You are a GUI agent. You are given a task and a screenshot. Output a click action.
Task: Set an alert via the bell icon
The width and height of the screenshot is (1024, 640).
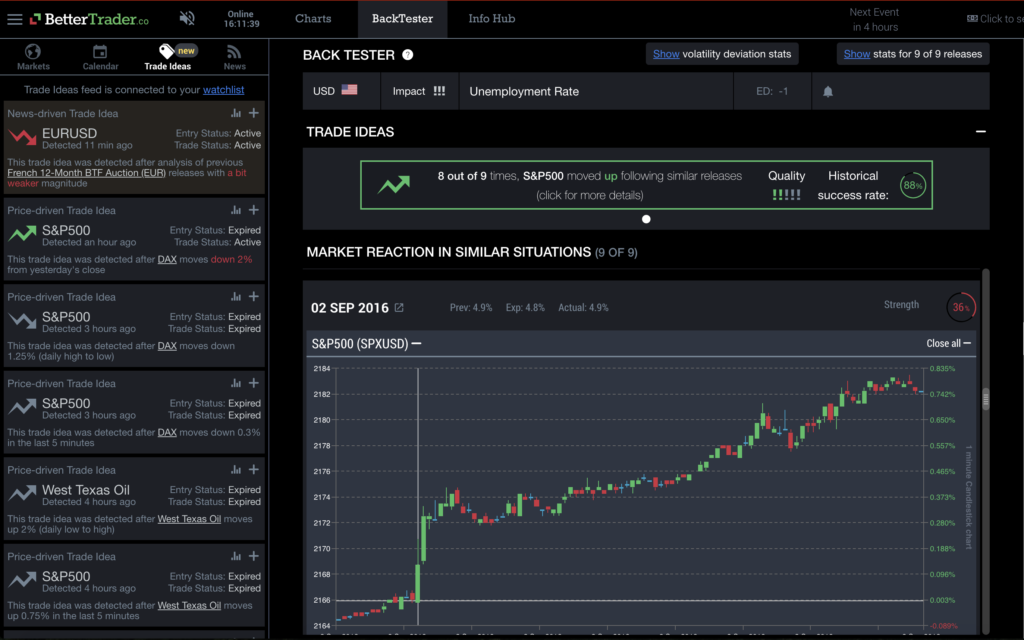coord(826,90)
